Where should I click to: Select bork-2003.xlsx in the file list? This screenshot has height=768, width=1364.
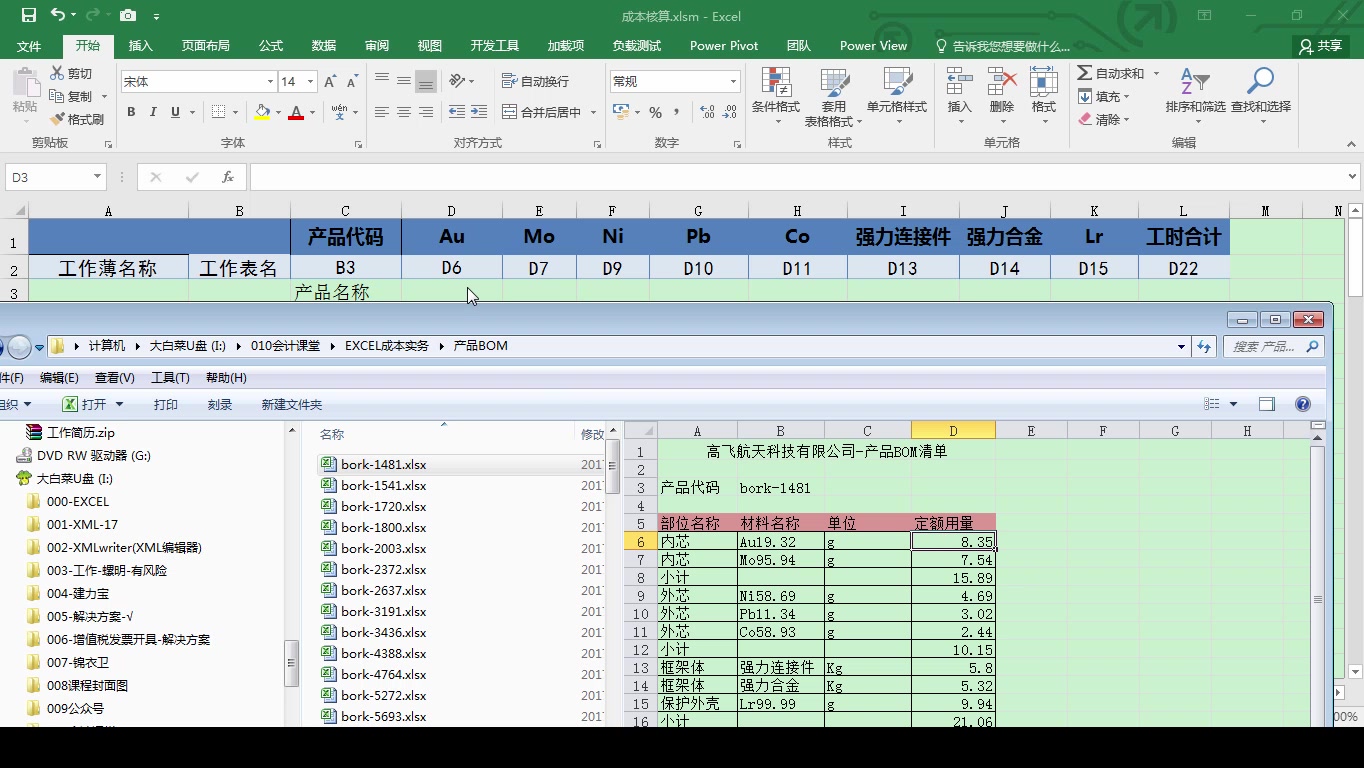tap(383, 548)
